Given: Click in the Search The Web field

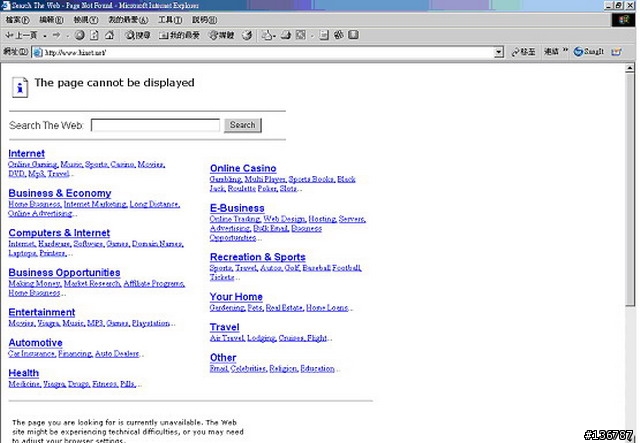Looking at the screenshot, I should click(155, 125).
